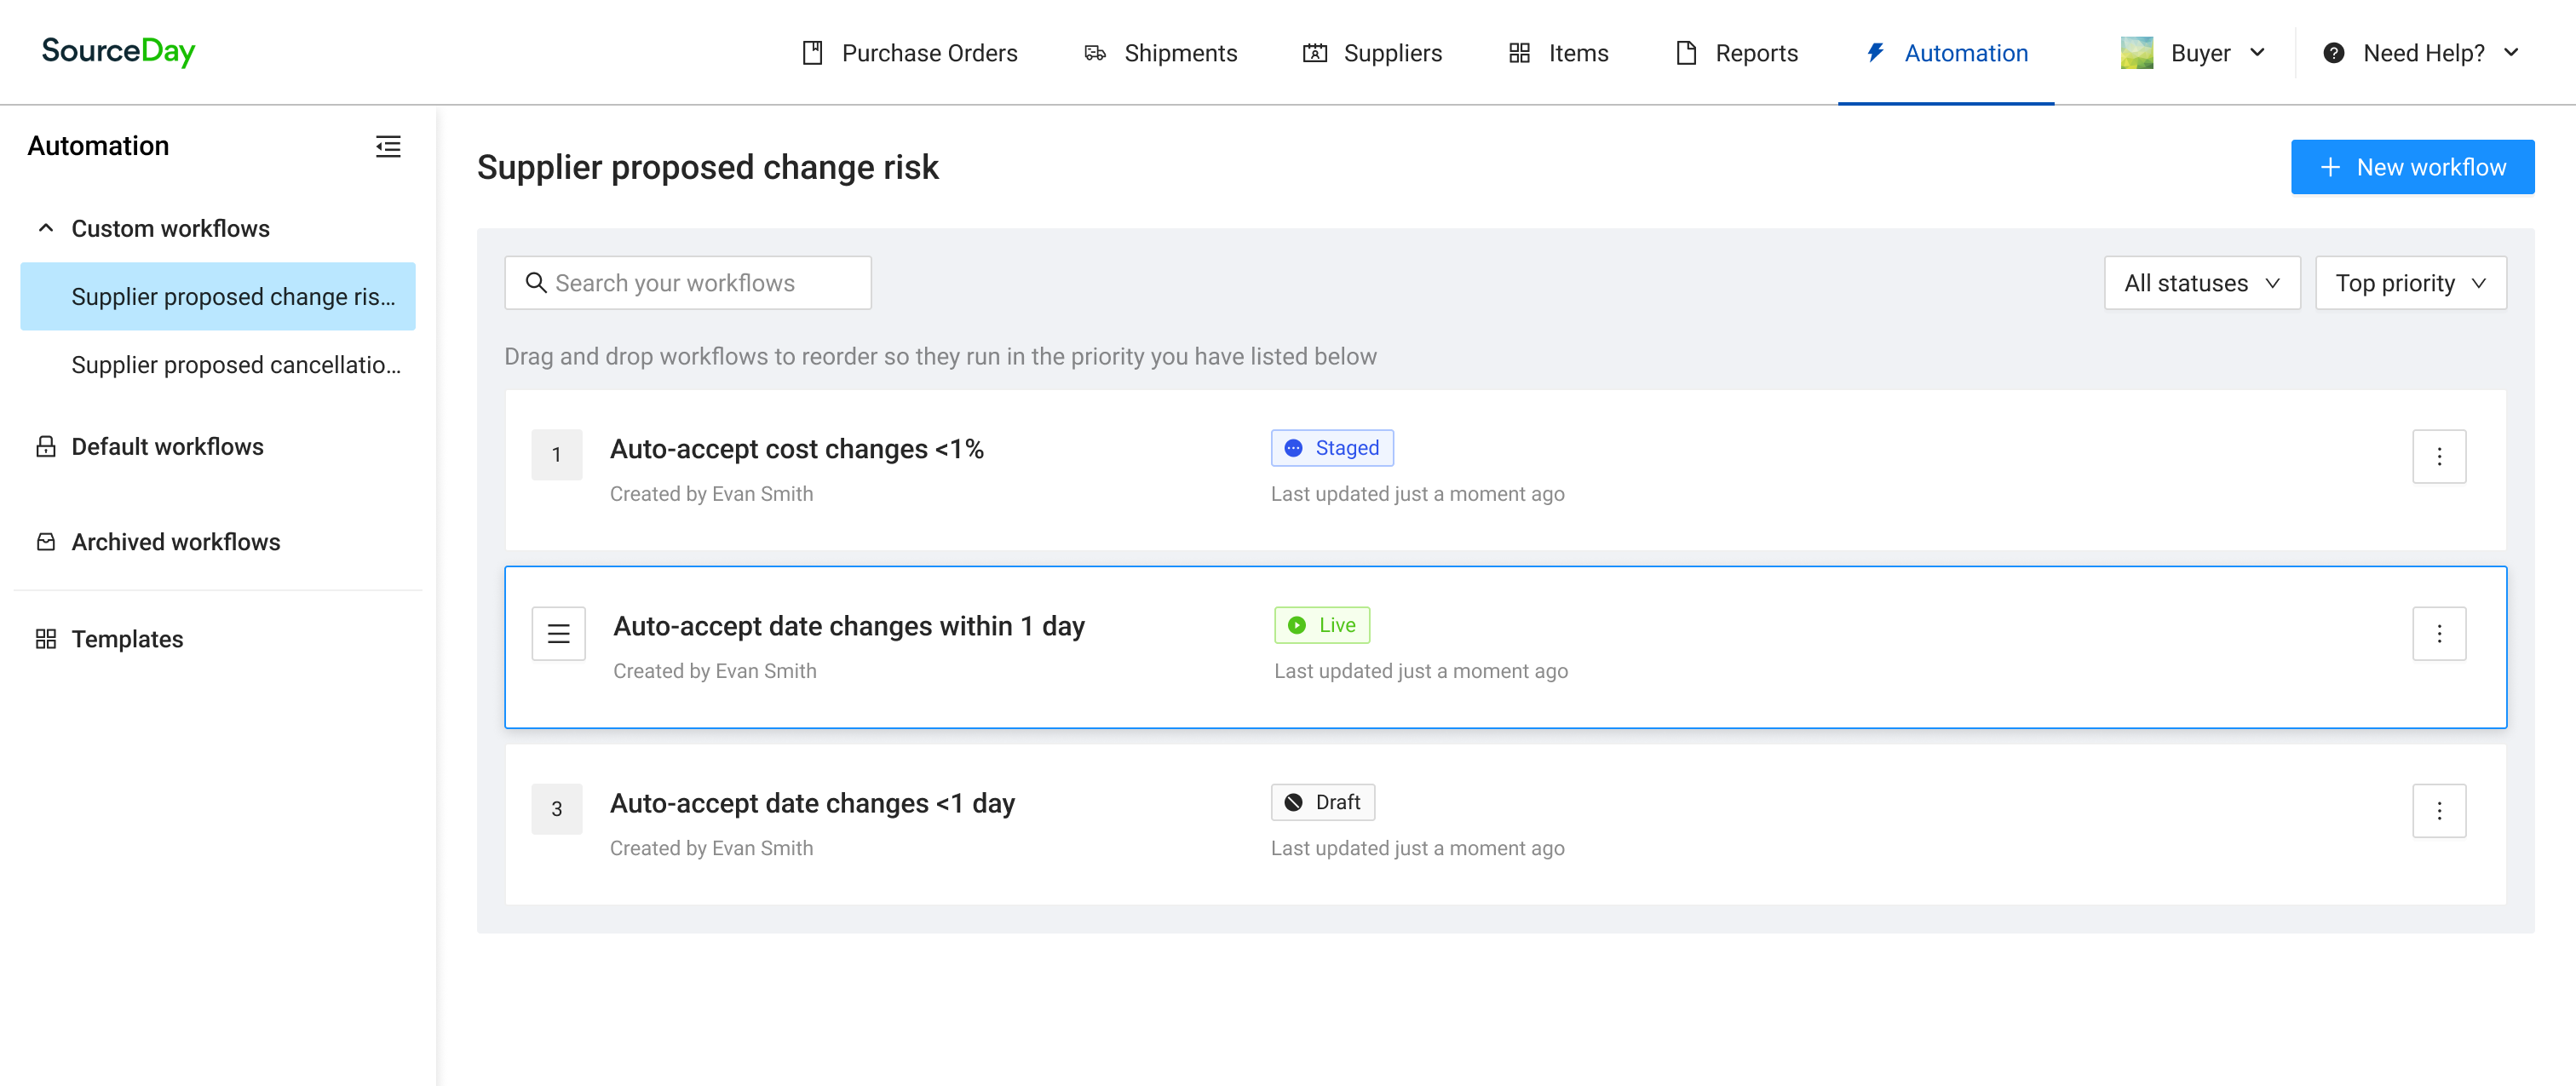Click the Search your workflows field
This screenshot has height=1086, width=2576.
pyautogui.click(x=688, y=283)
